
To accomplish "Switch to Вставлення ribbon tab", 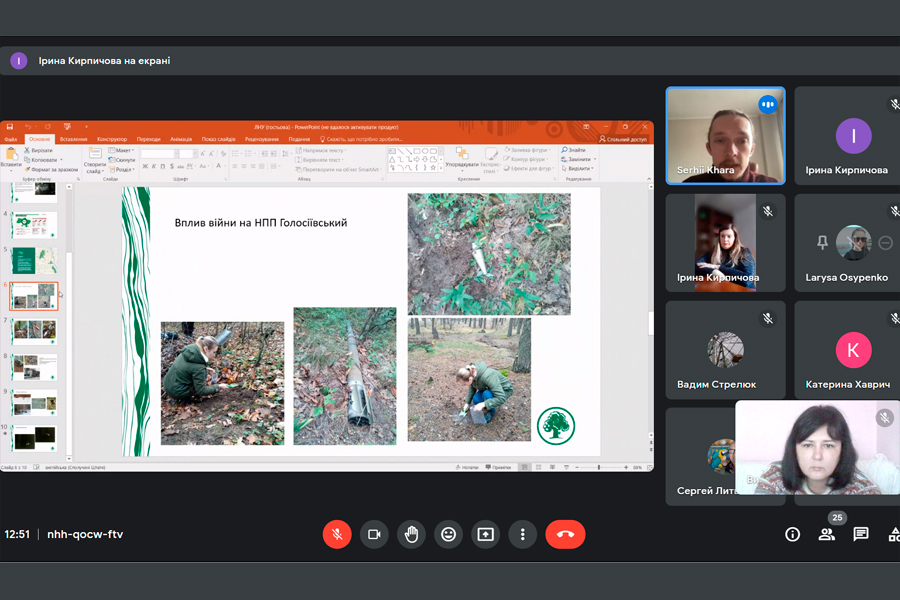I will coord(73,139).
